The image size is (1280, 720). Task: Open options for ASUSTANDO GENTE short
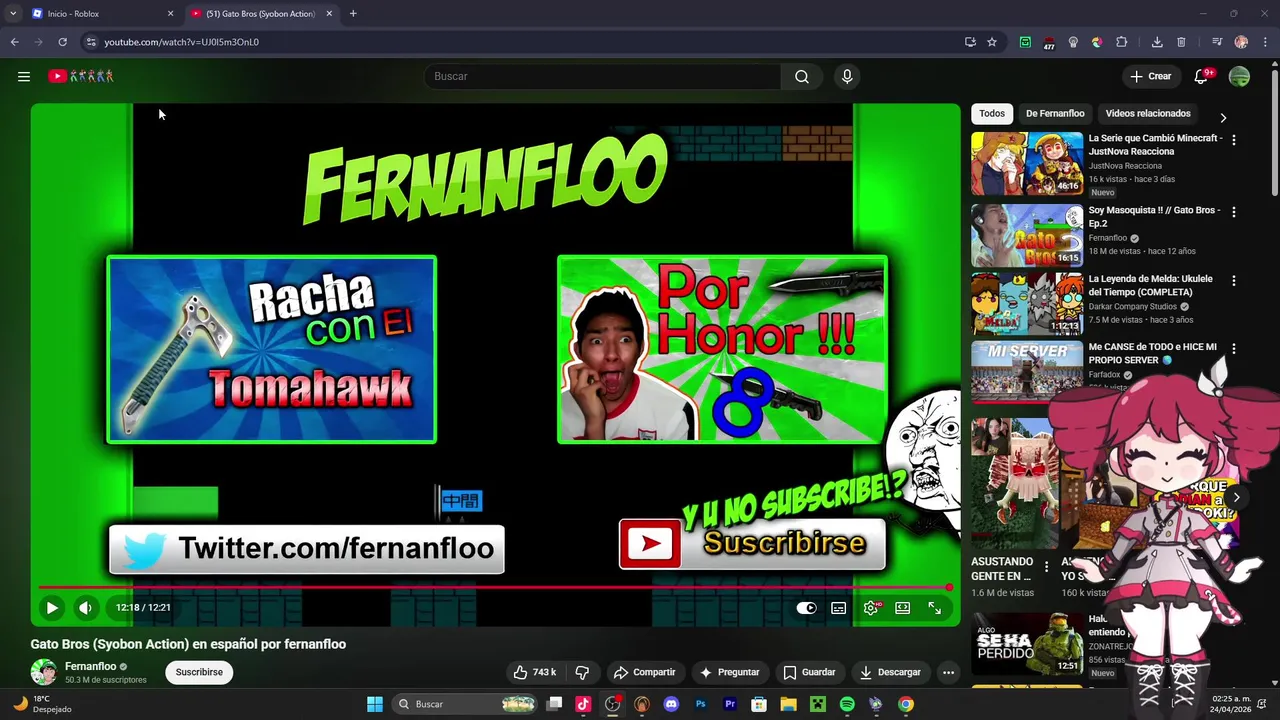point(1046,567)
